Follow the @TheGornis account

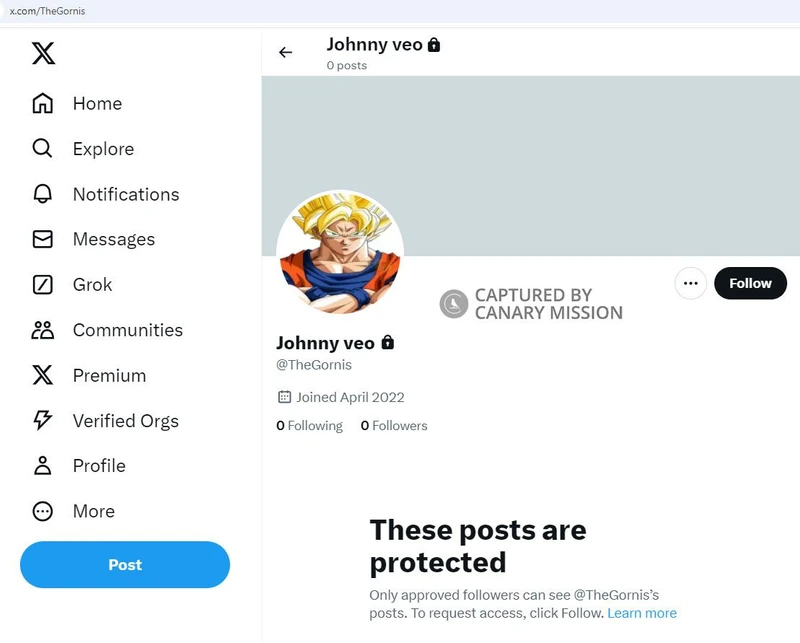tap(750, 283)
